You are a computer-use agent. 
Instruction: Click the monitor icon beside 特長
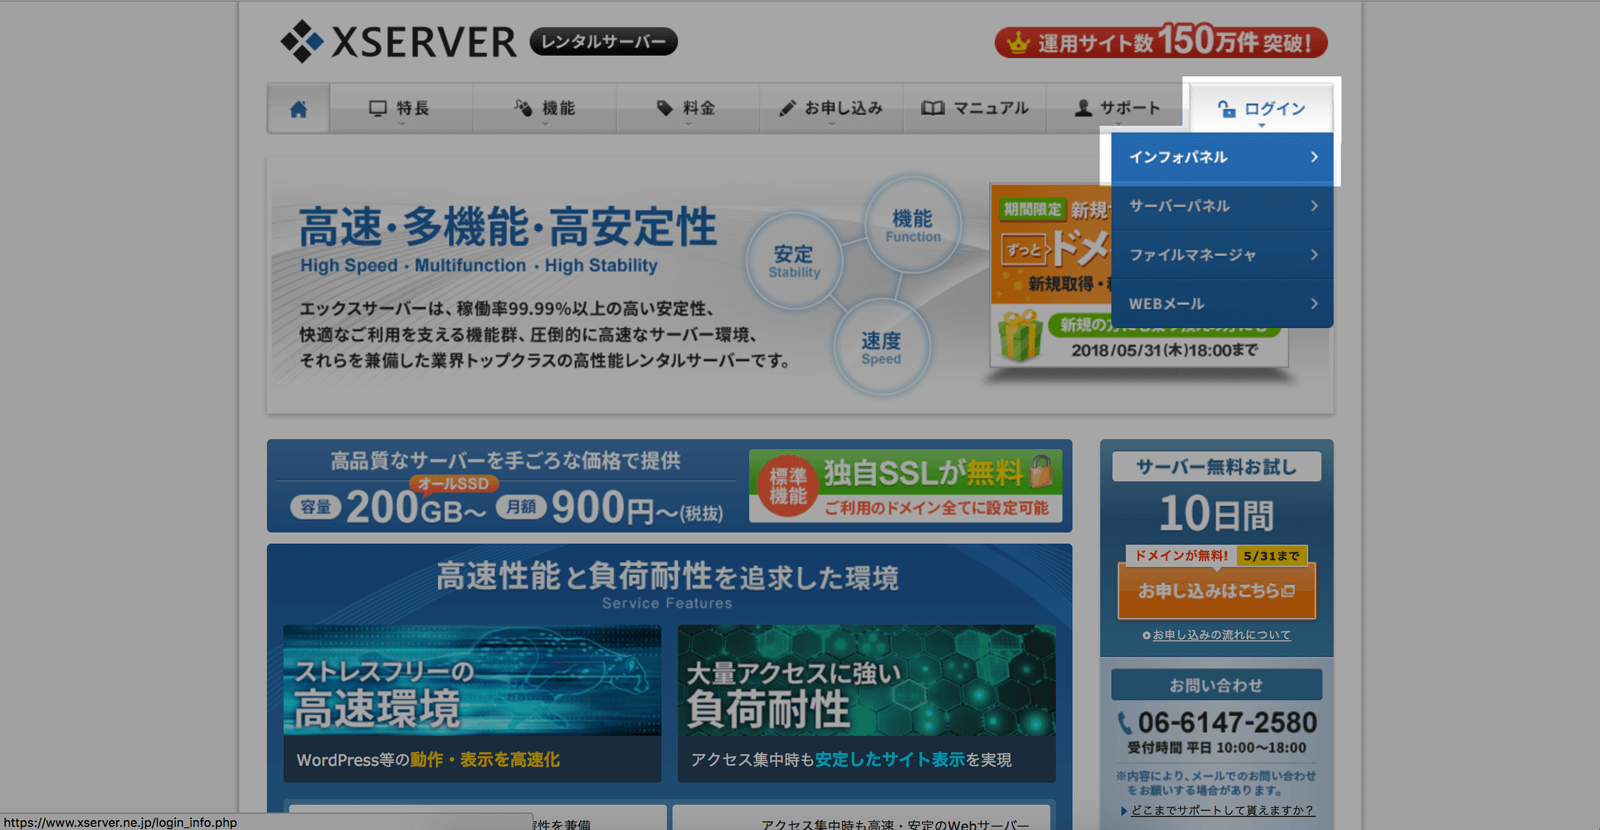[378, 108]
